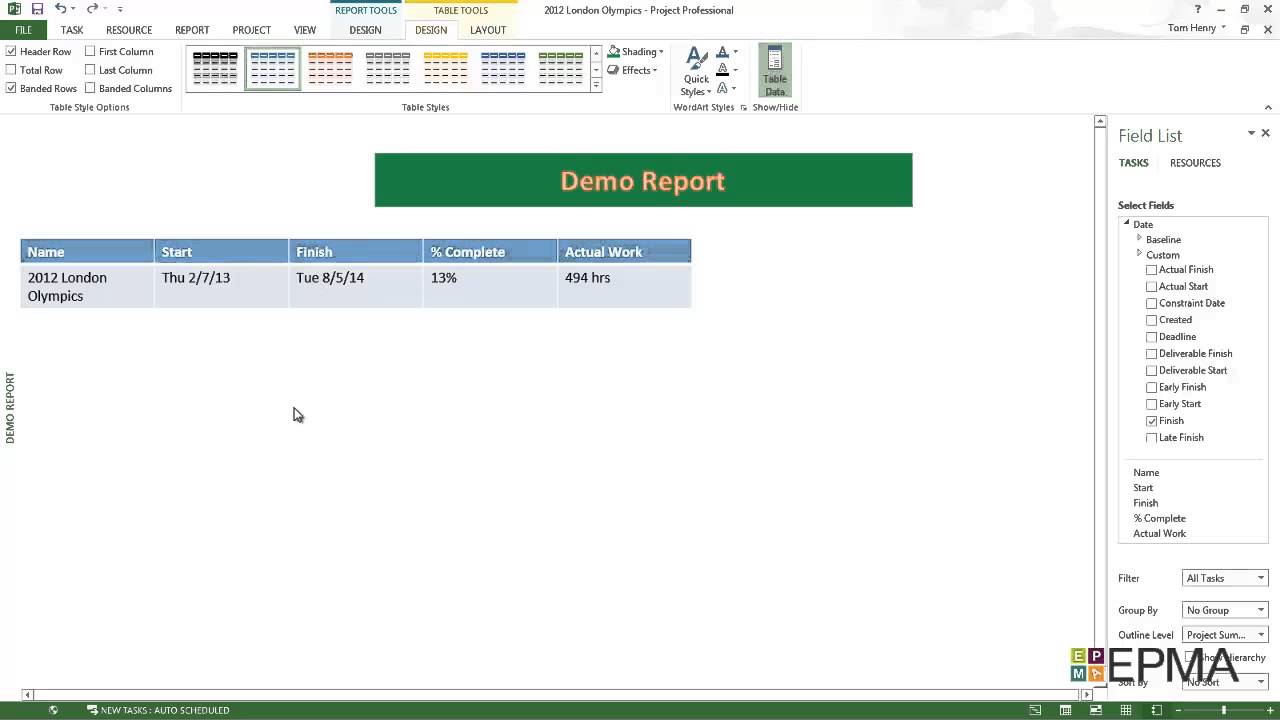This screenshot has height=720, width=1280.
Task: Open the Customize Quick Access Toolbar arrow
Action: [120, 9]
